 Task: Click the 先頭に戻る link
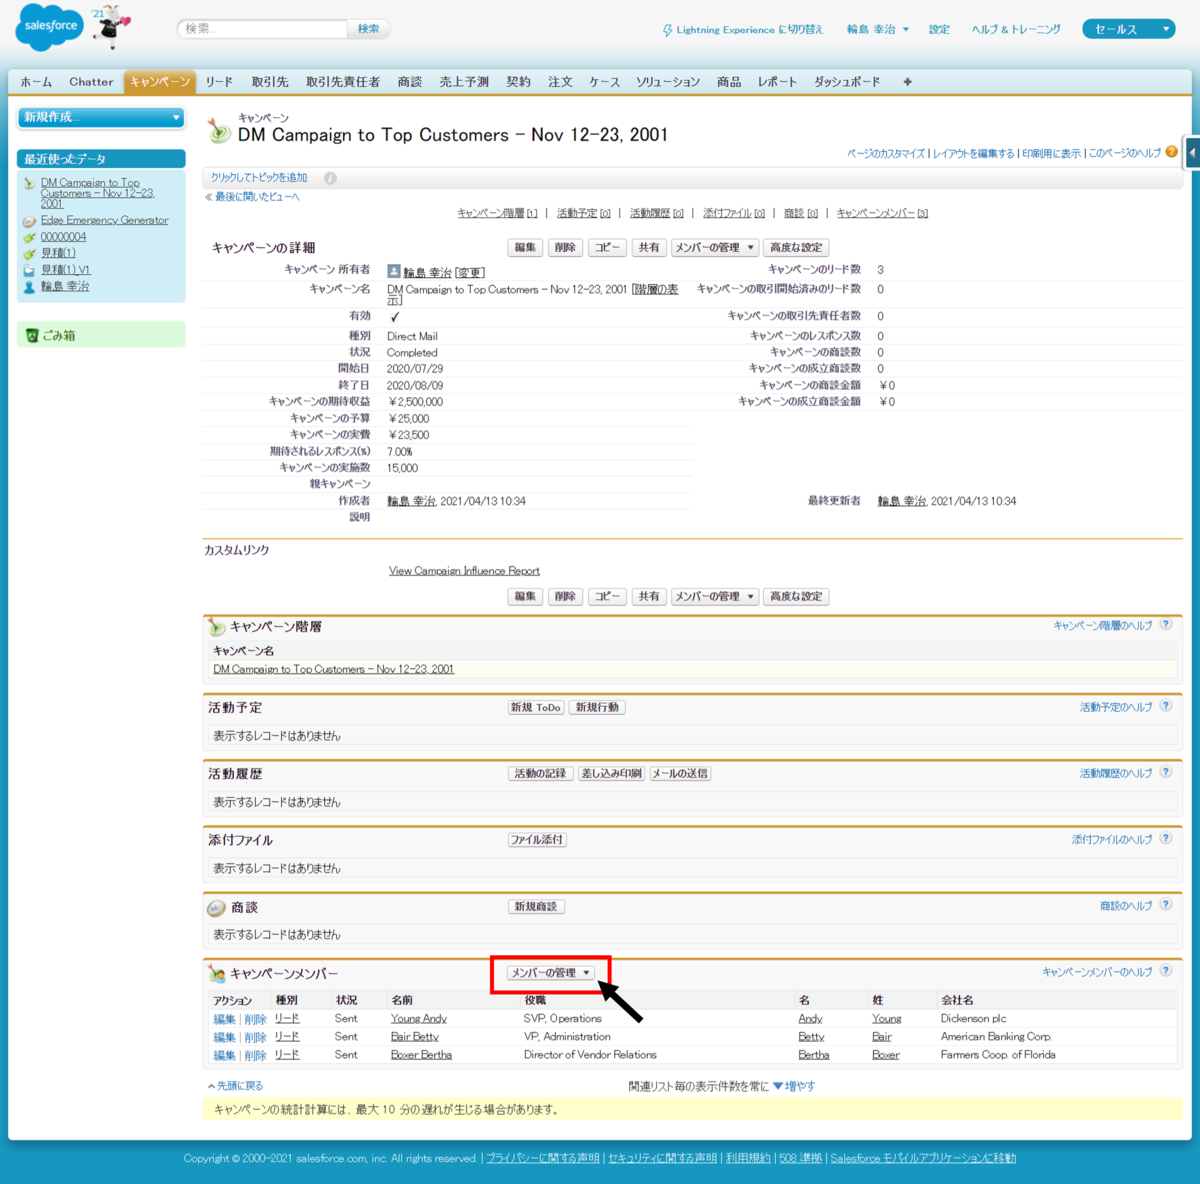click(x=240, y=1086)
